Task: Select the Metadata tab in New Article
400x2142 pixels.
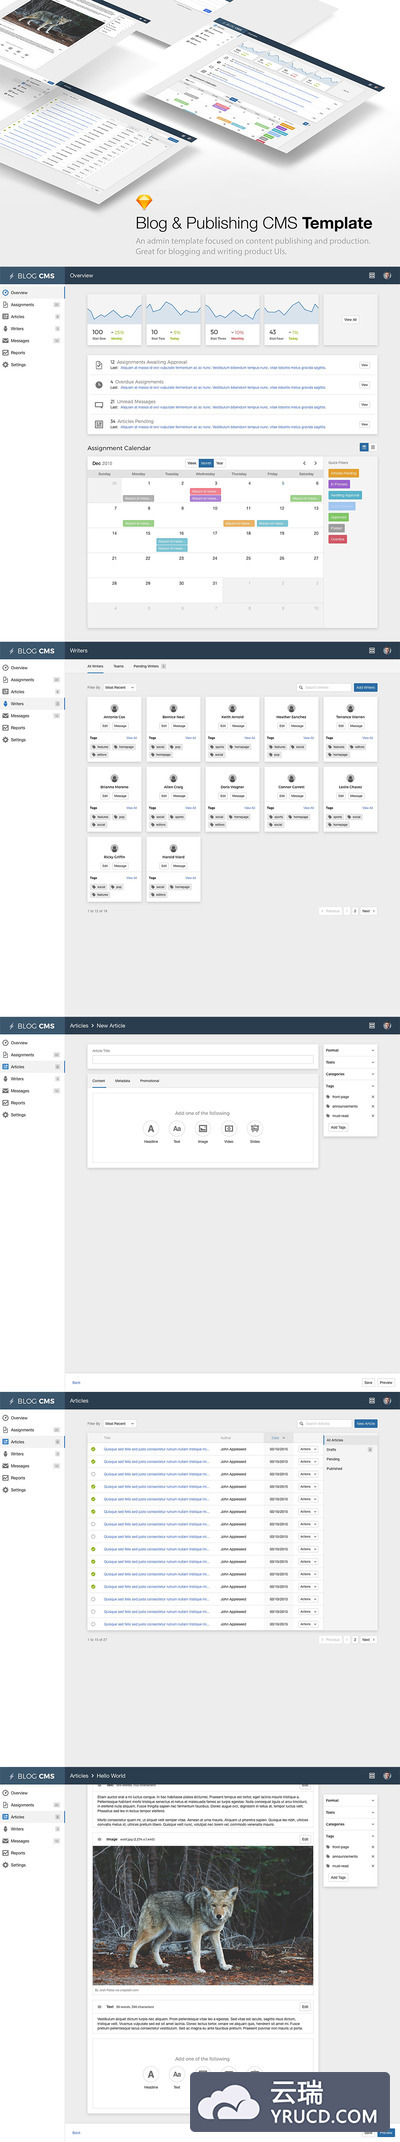Action: pyautogui.click(x=122, y=1081)
